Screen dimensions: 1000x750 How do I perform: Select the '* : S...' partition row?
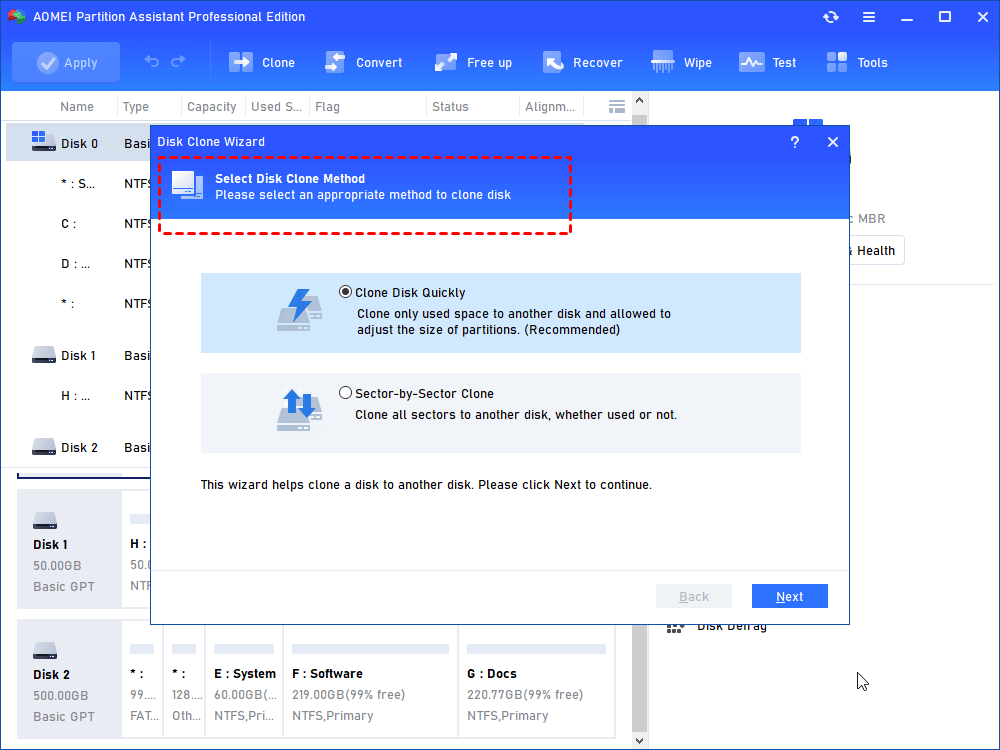(x=78, y=184)
